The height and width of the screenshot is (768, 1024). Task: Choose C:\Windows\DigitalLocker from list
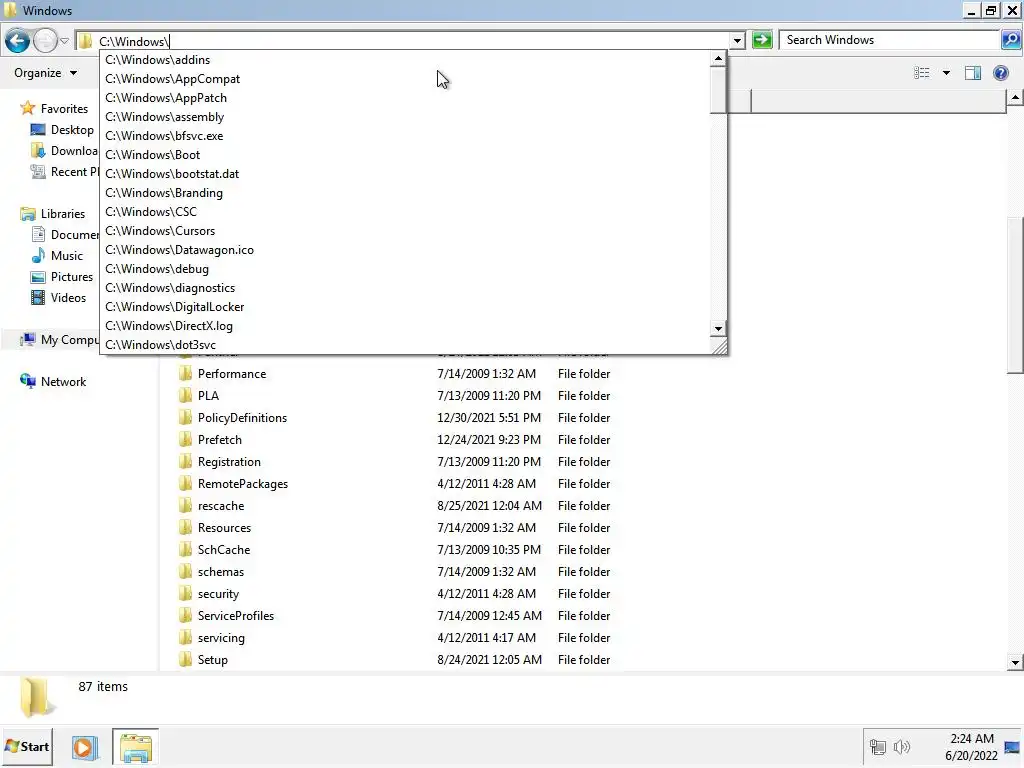tap(405, 306)
